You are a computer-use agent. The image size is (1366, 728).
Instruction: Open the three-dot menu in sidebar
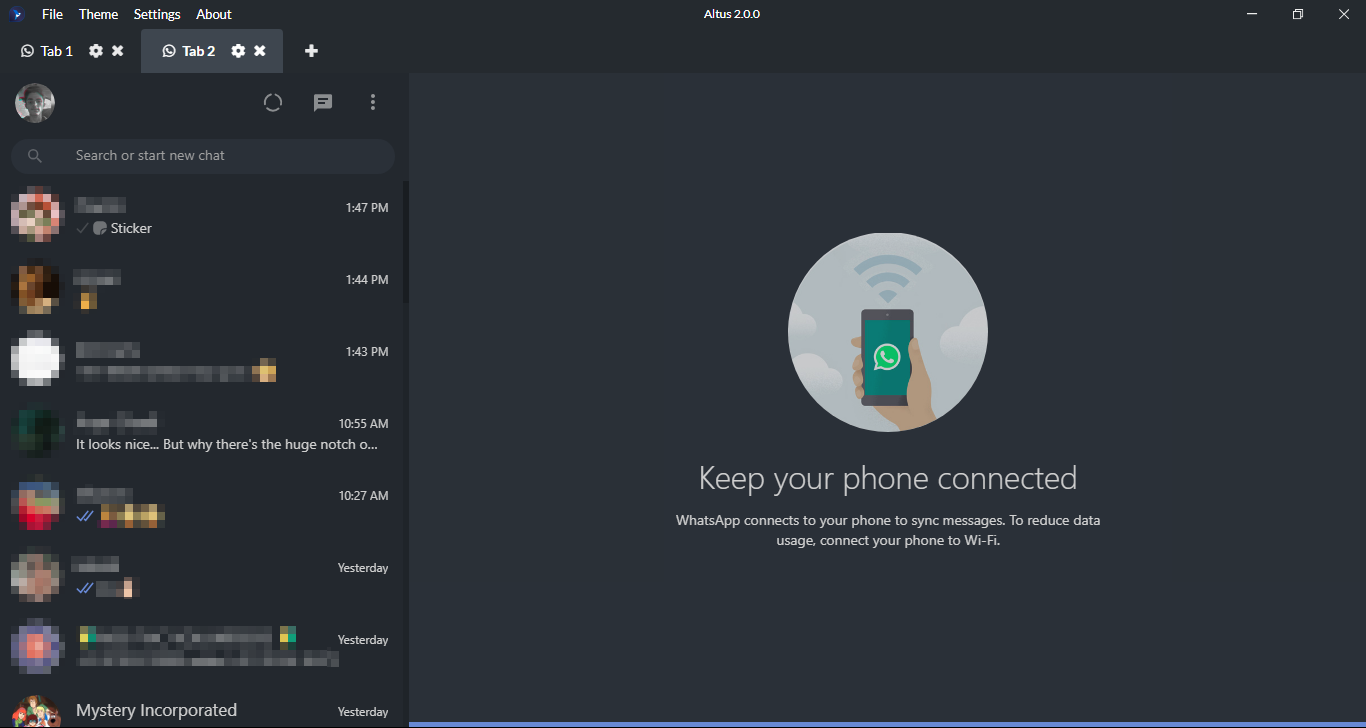tap(373, 102)
